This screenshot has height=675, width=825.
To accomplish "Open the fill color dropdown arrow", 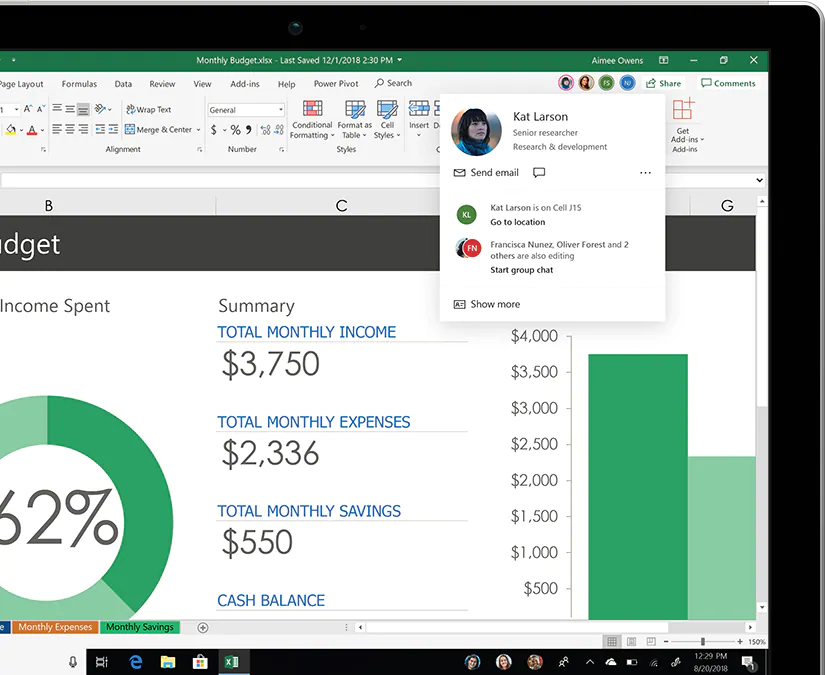I will pos(21,130).
